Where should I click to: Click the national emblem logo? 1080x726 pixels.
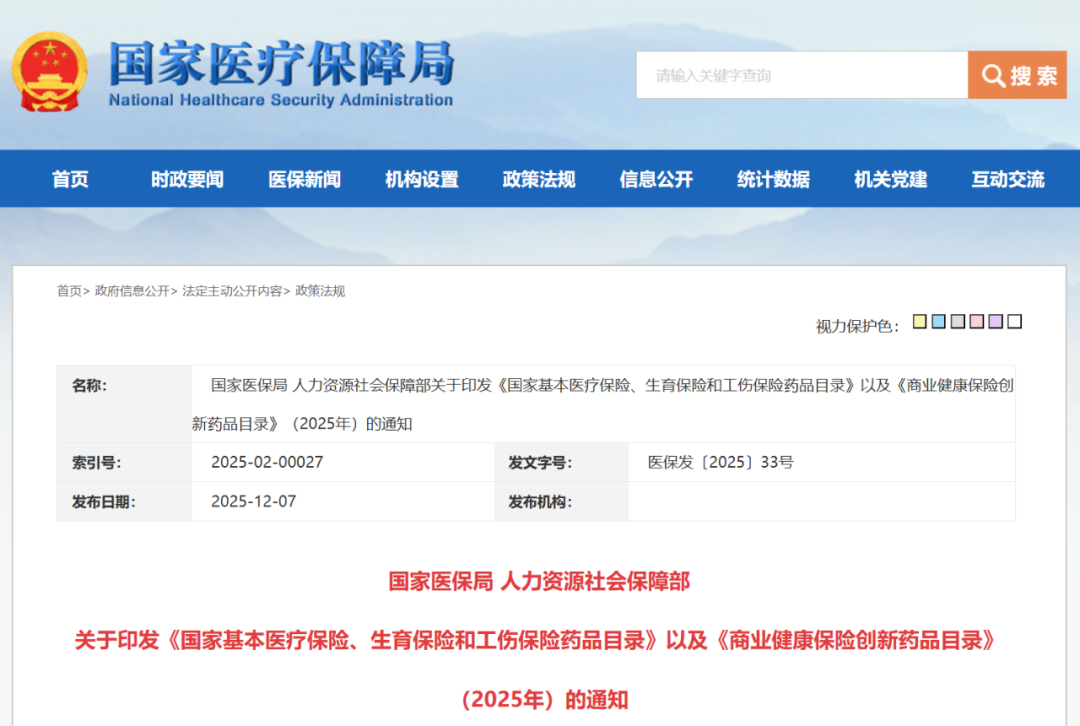(x=52, y=72)
